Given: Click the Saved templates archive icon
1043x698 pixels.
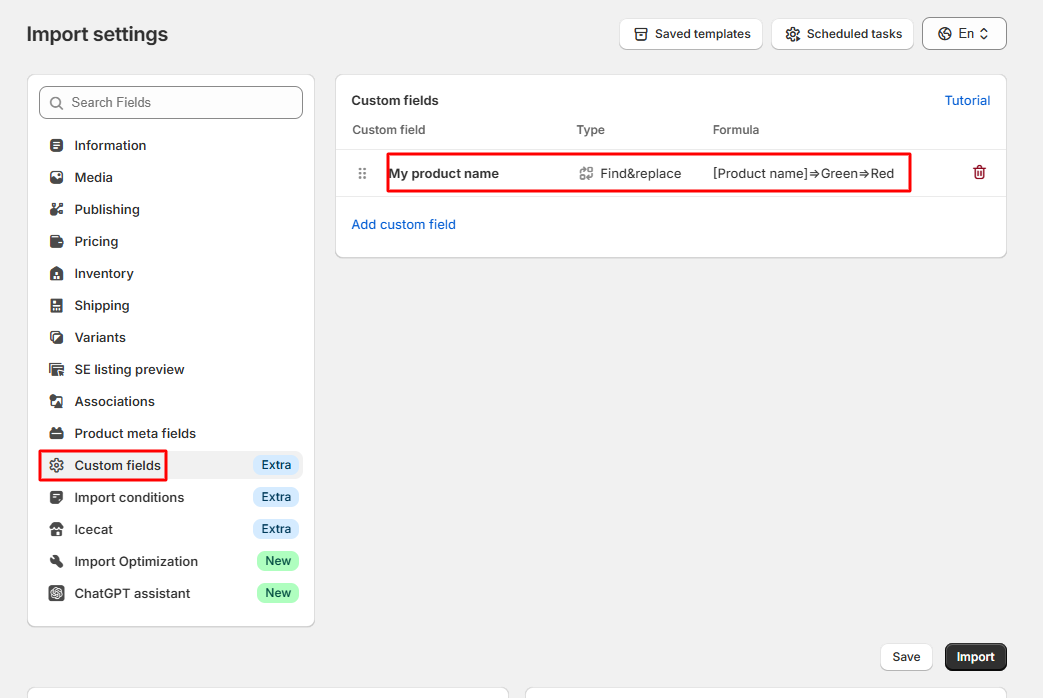Looking at the screenshot, I should (641, 34).
